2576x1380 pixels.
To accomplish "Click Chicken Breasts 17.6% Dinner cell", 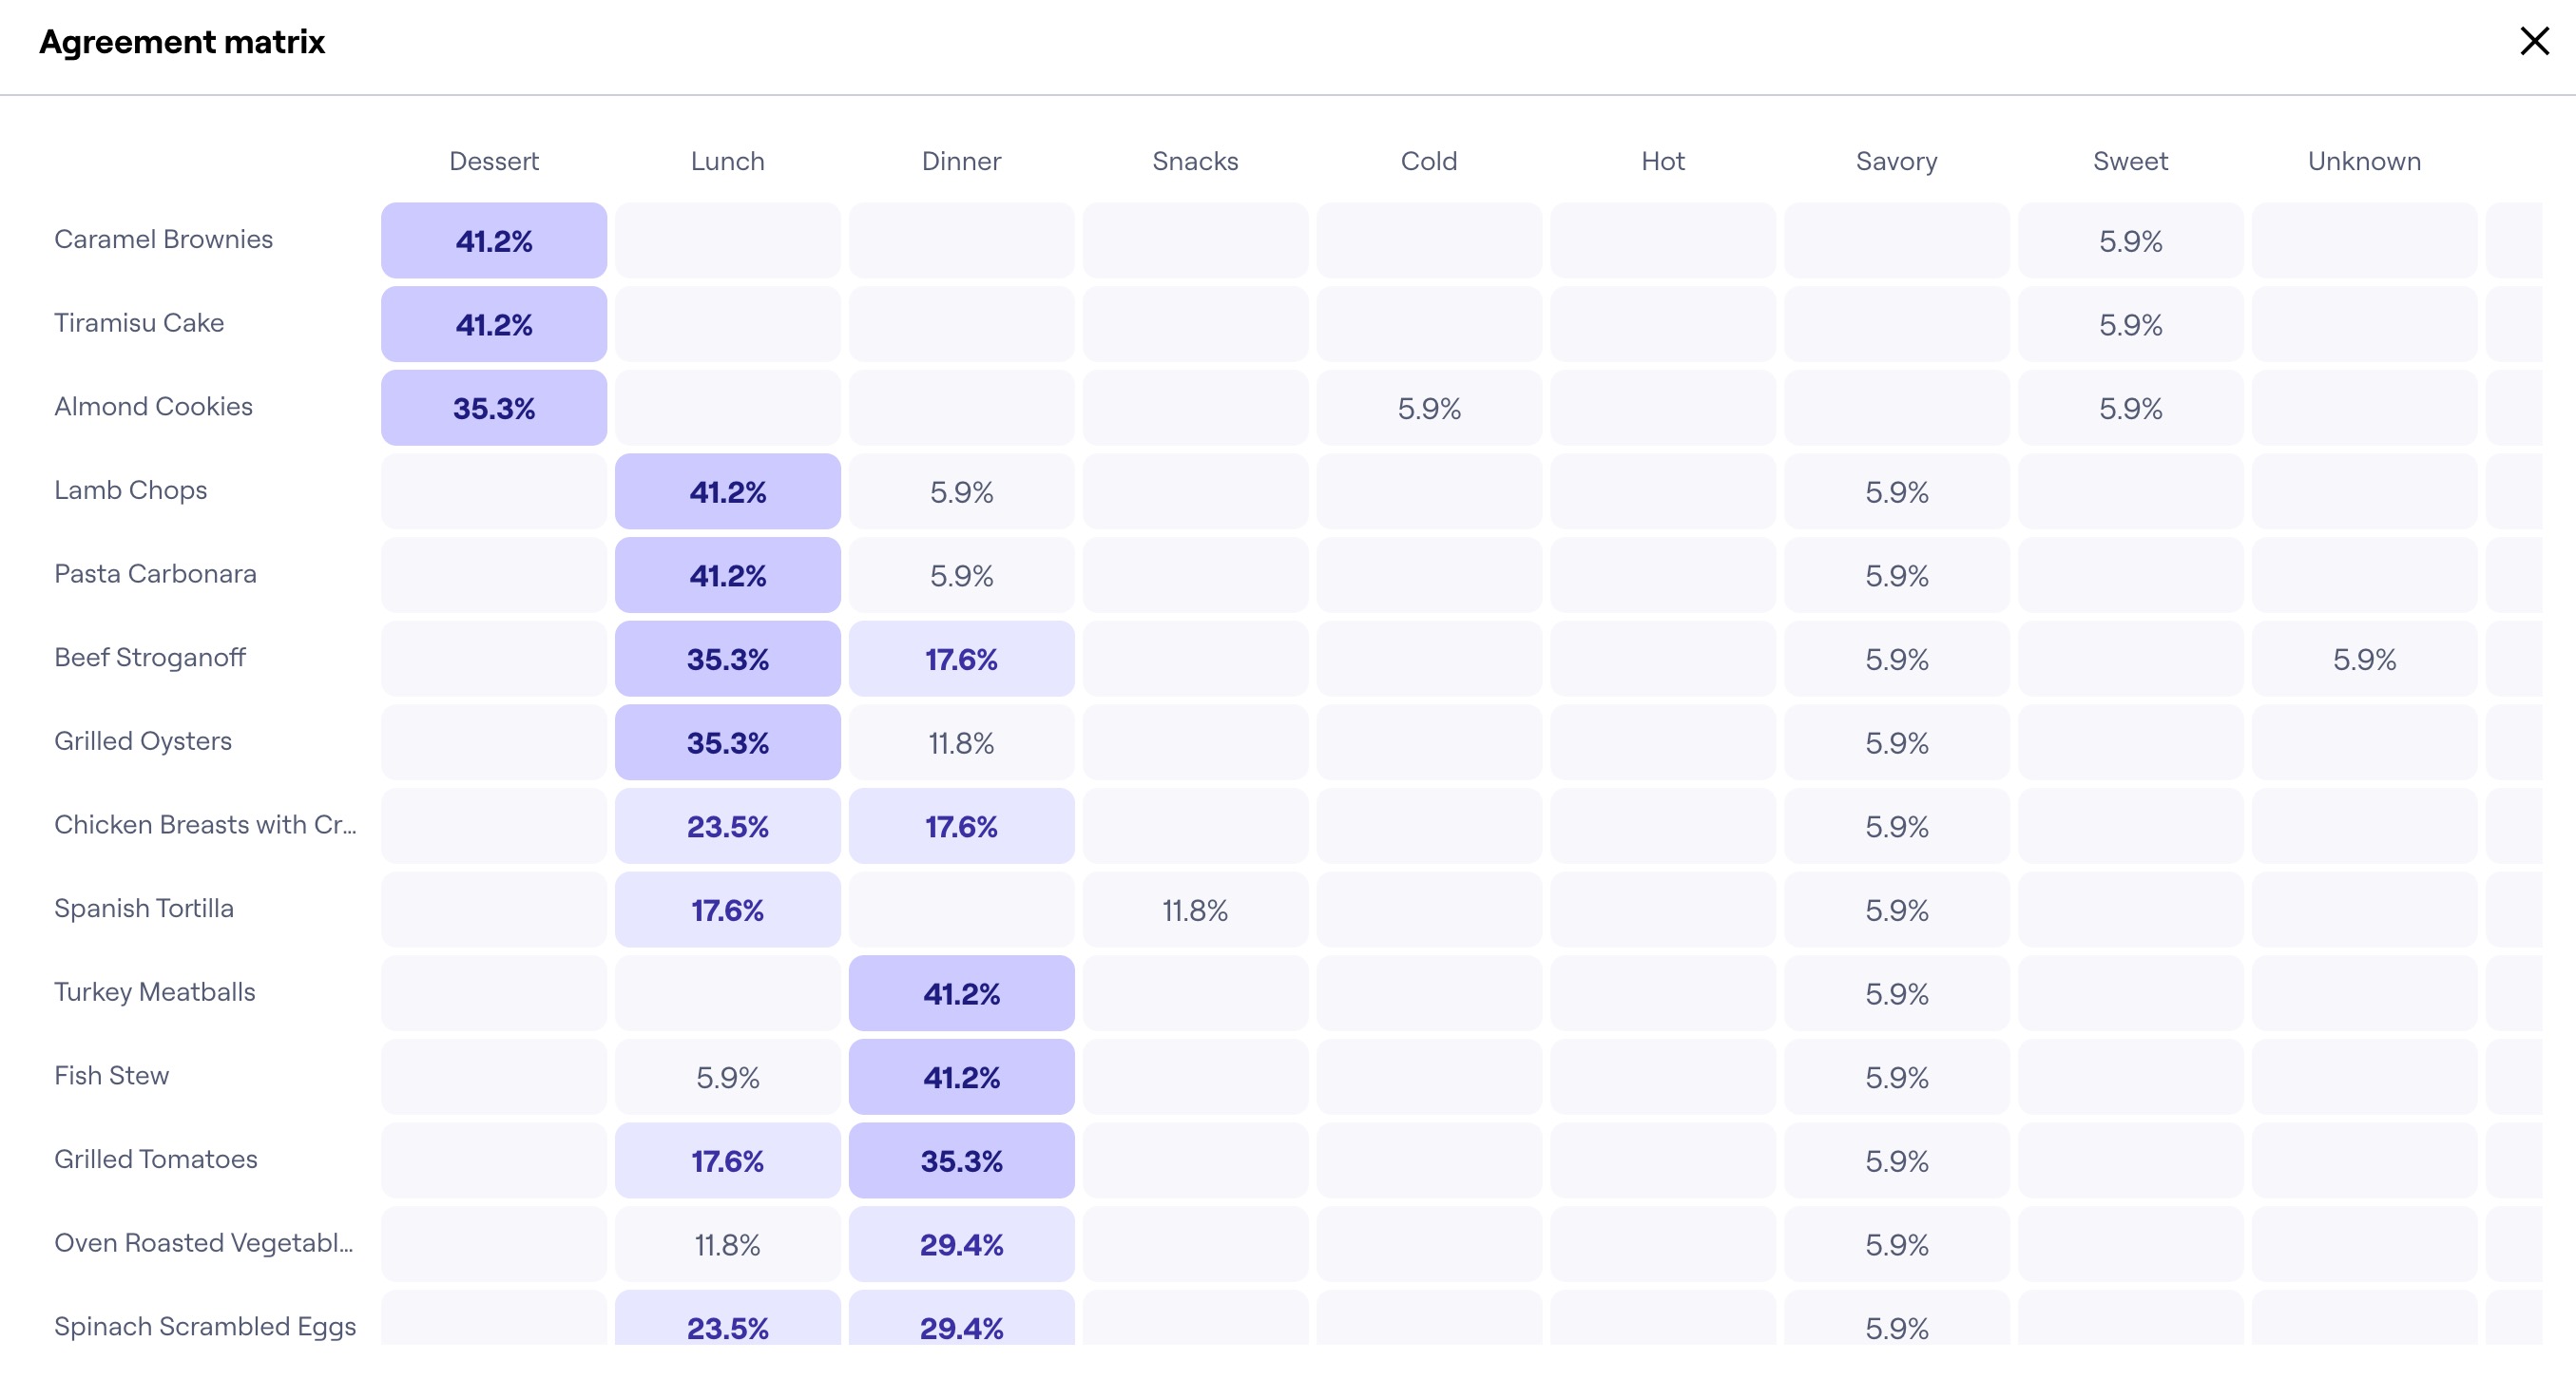I will (x=961, y=826).
